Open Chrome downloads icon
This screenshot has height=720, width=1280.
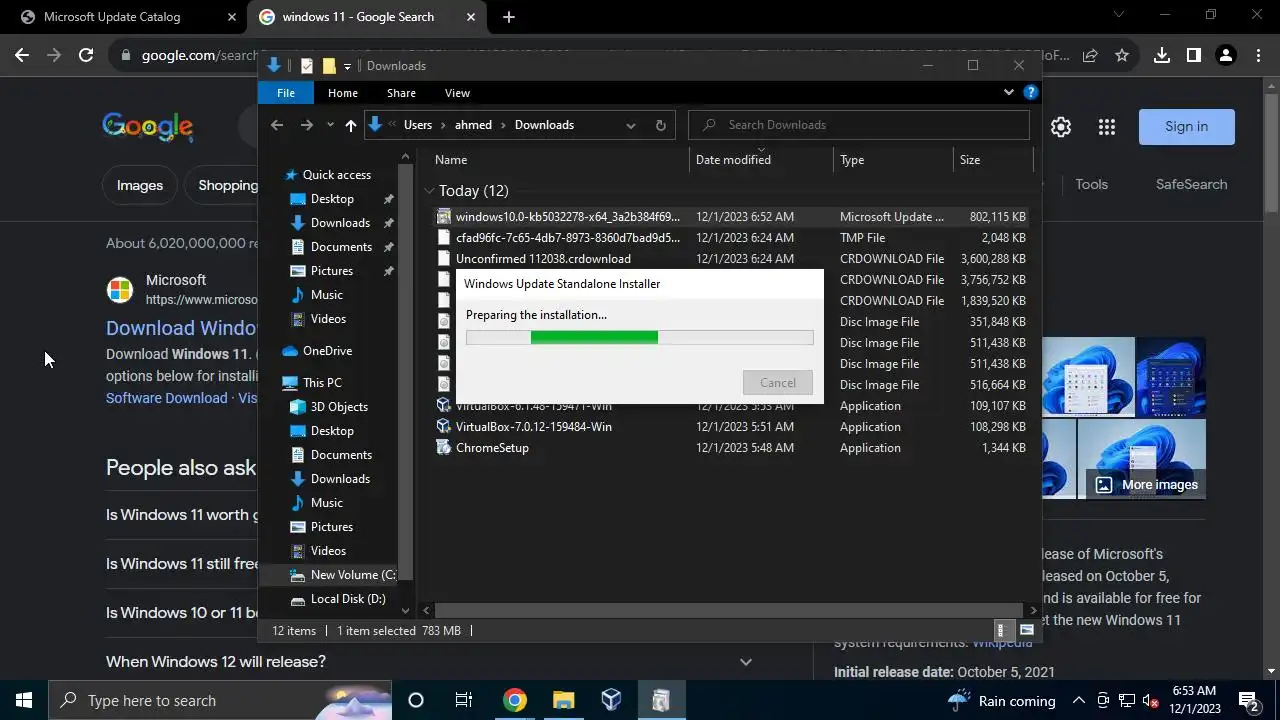(1162, 56)
